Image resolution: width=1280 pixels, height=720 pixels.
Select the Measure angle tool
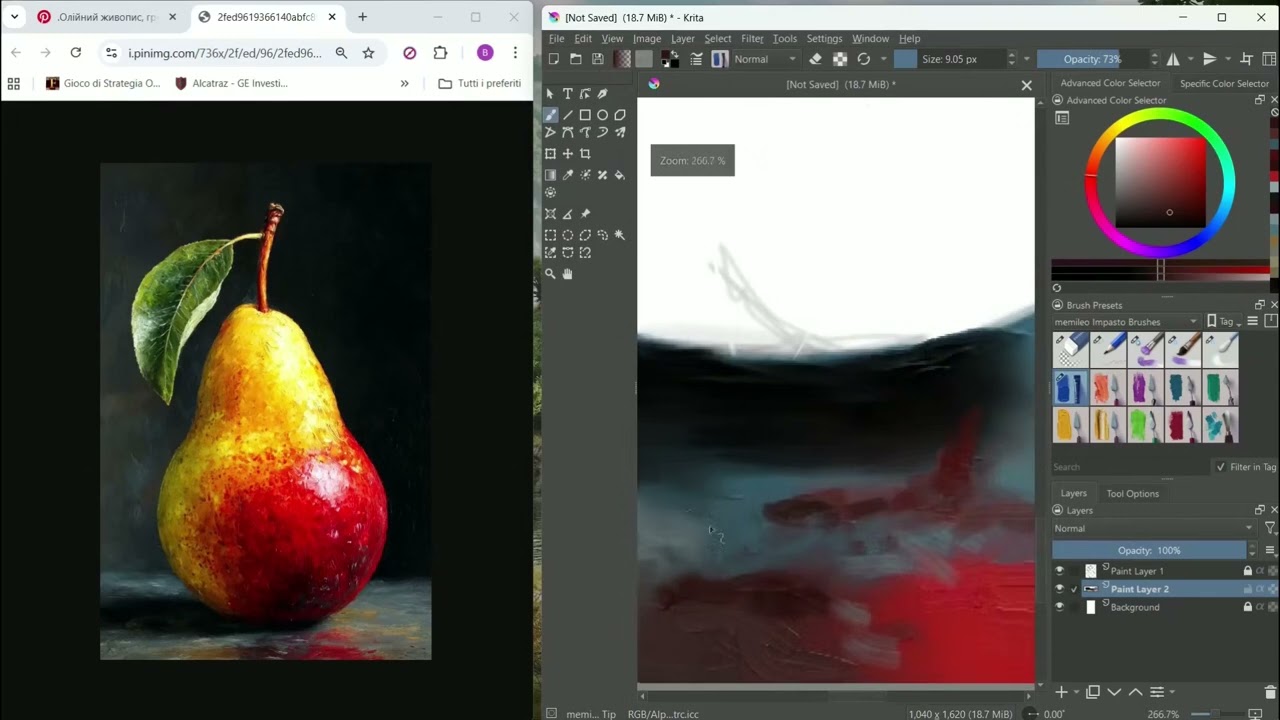click(x=568, y=214)
